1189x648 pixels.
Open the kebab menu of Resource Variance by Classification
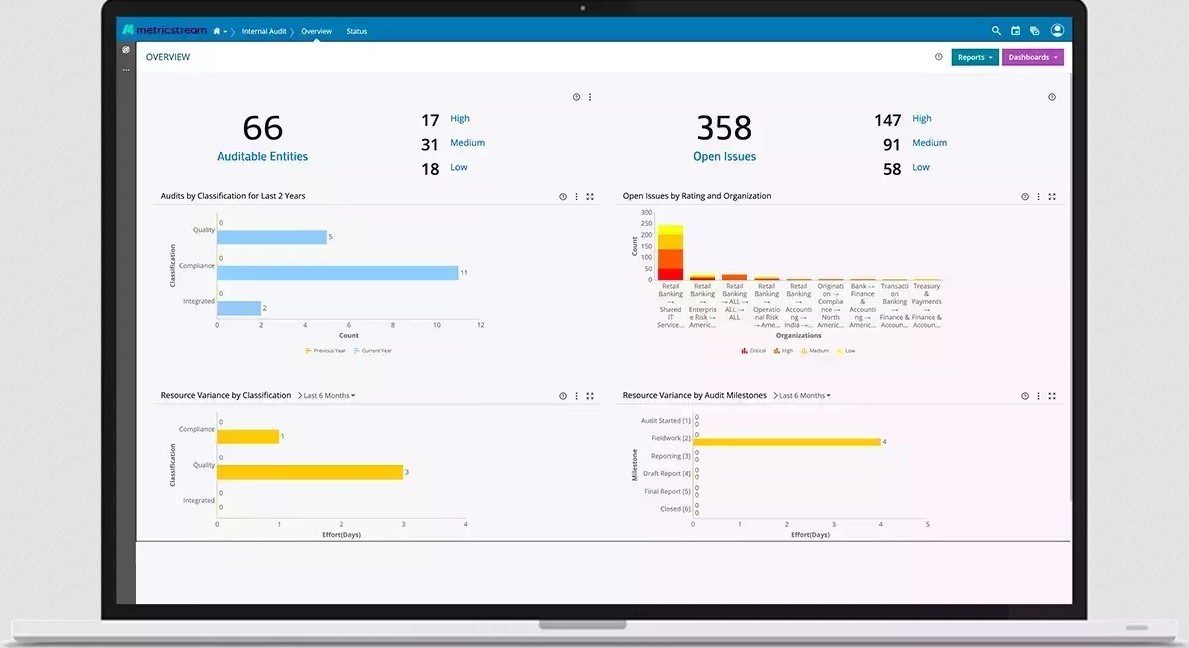(x=576, y=396)
